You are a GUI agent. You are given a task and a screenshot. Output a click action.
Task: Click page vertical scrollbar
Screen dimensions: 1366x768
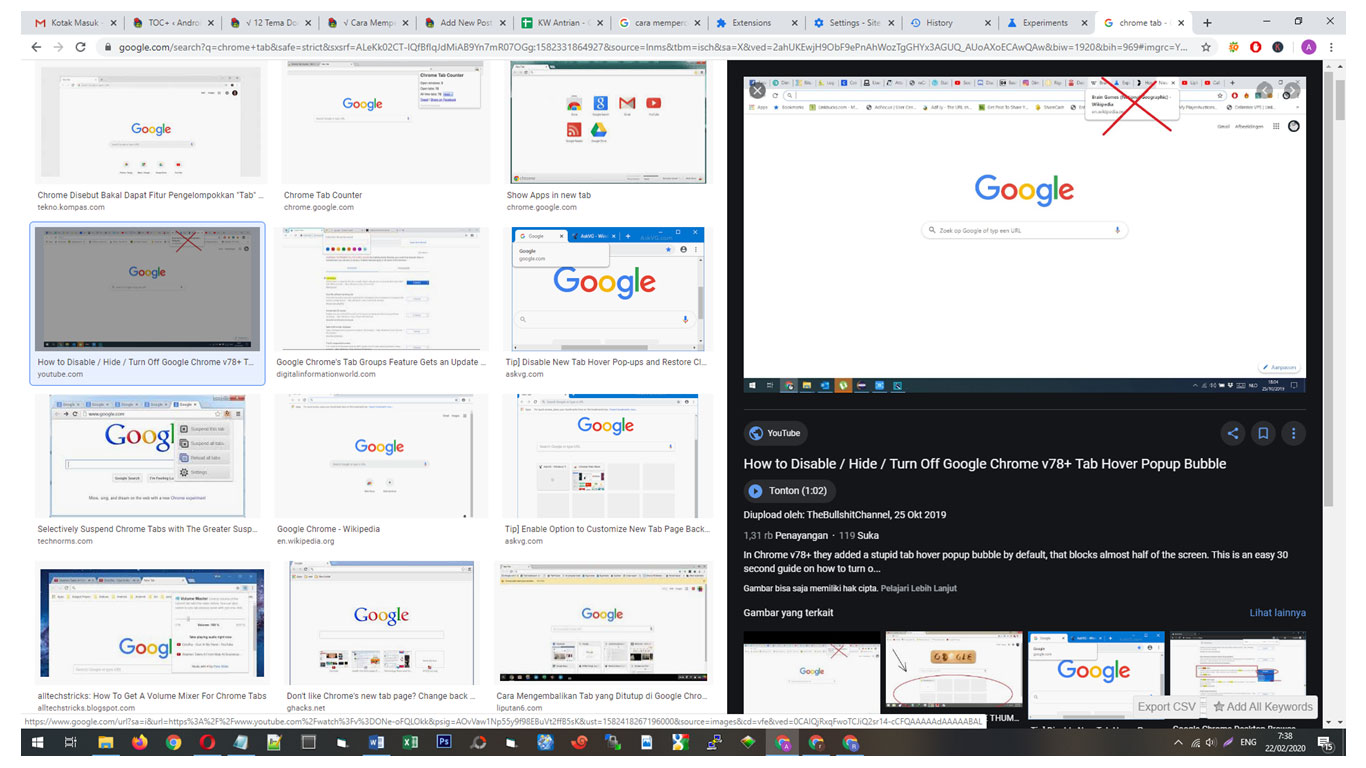pos(1339,395)
